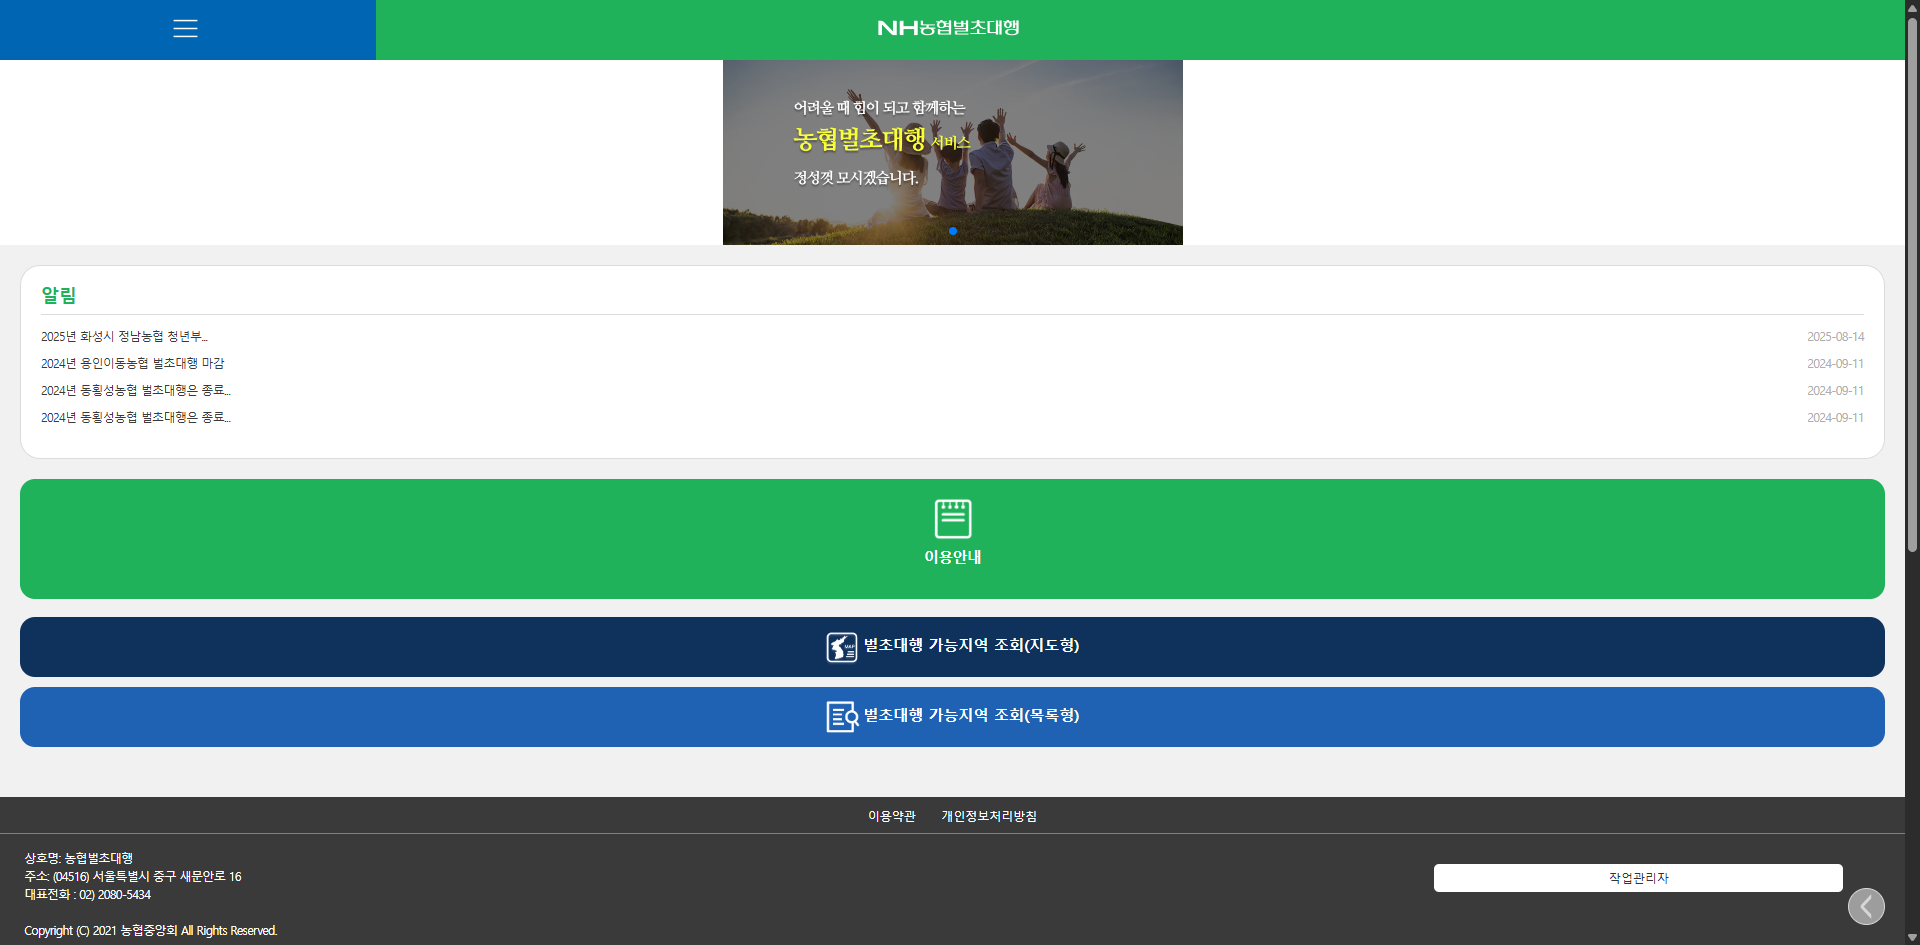
Task: Click the 농협벌초대행 banner image
Action: [952, 150]
